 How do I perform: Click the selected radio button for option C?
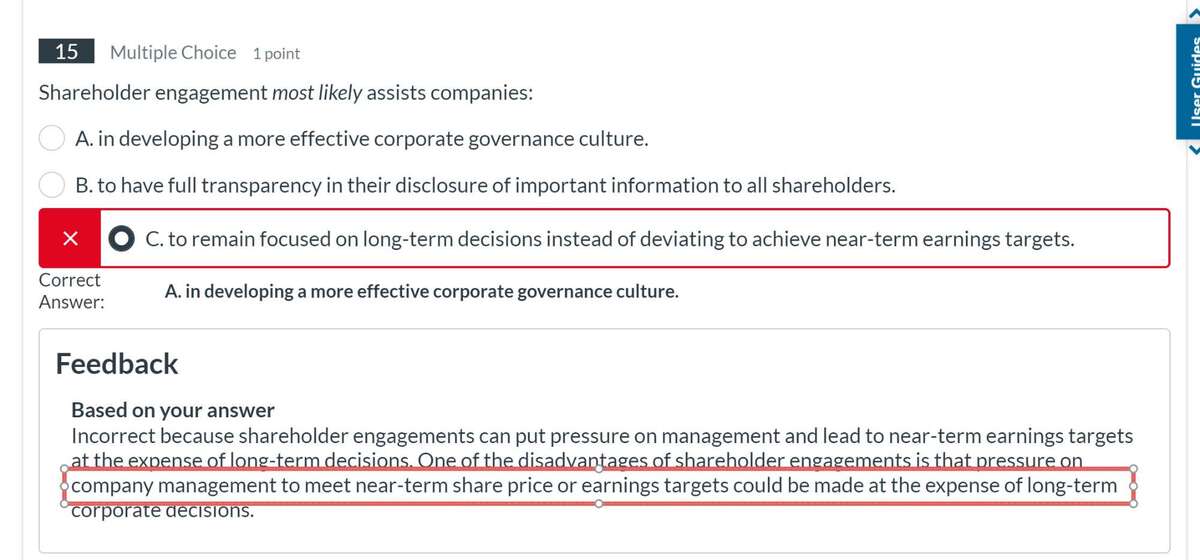coord(123,239)
